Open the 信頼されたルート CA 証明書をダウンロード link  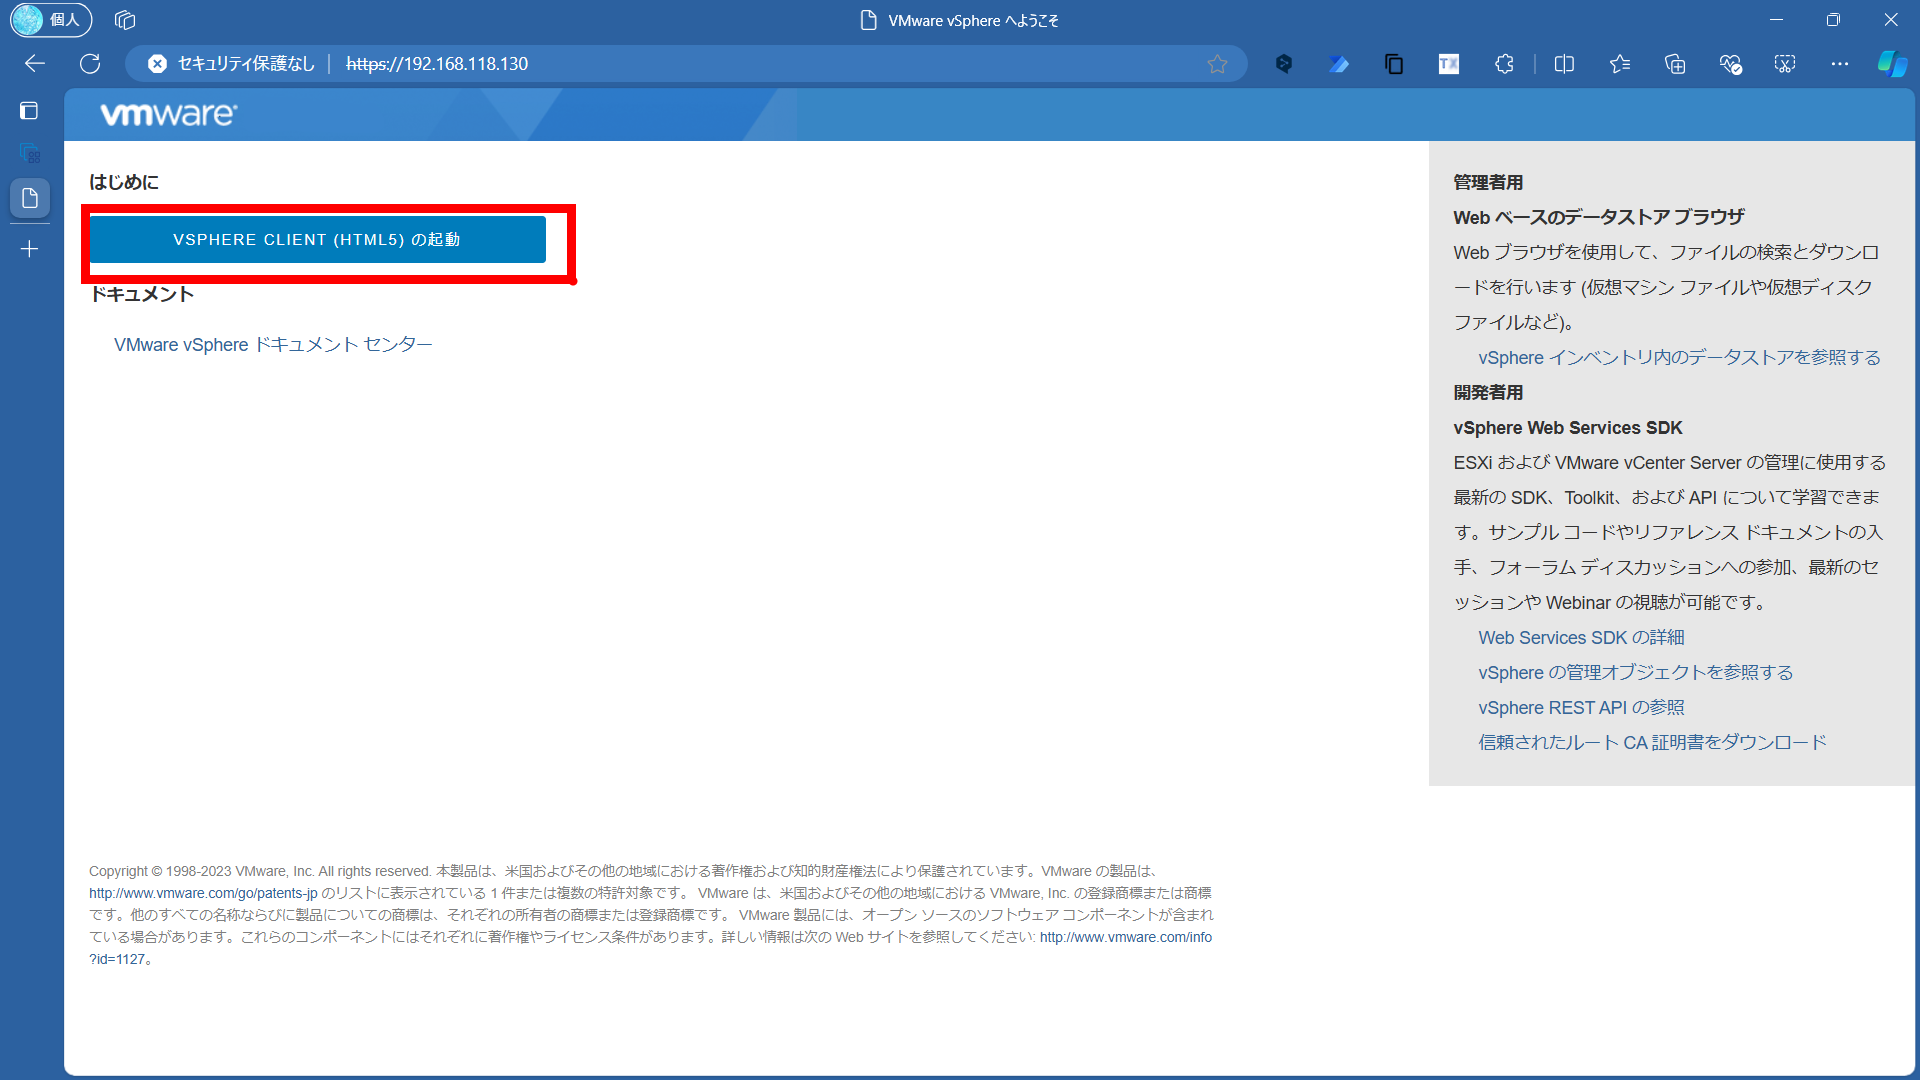click(x=1652, y=743)
